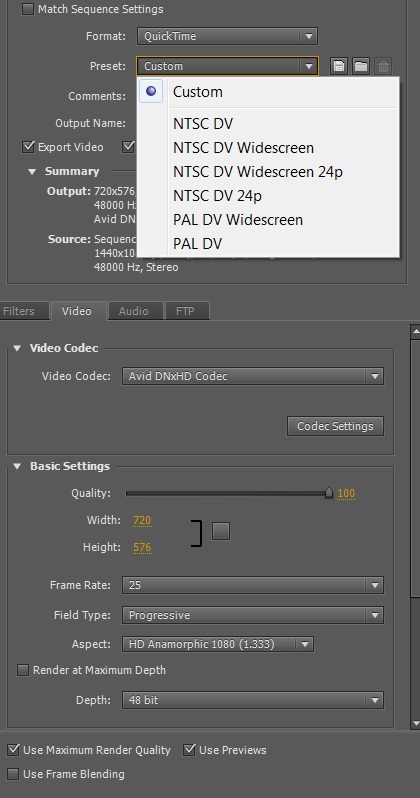
Task: Click the Quality slider handle
Action: (x=329, y=493)
